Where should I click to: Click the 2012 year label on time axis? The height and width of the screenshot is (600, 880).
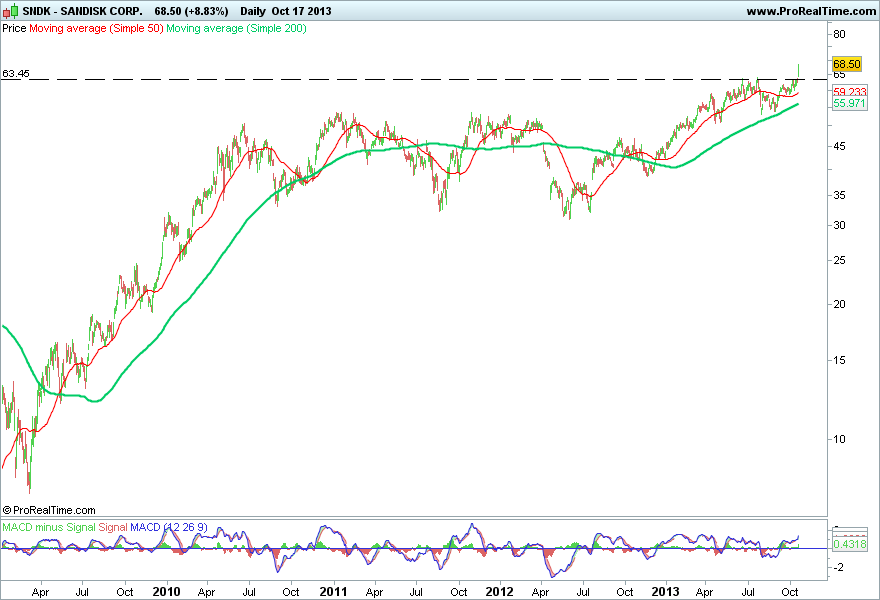(499, 592)
